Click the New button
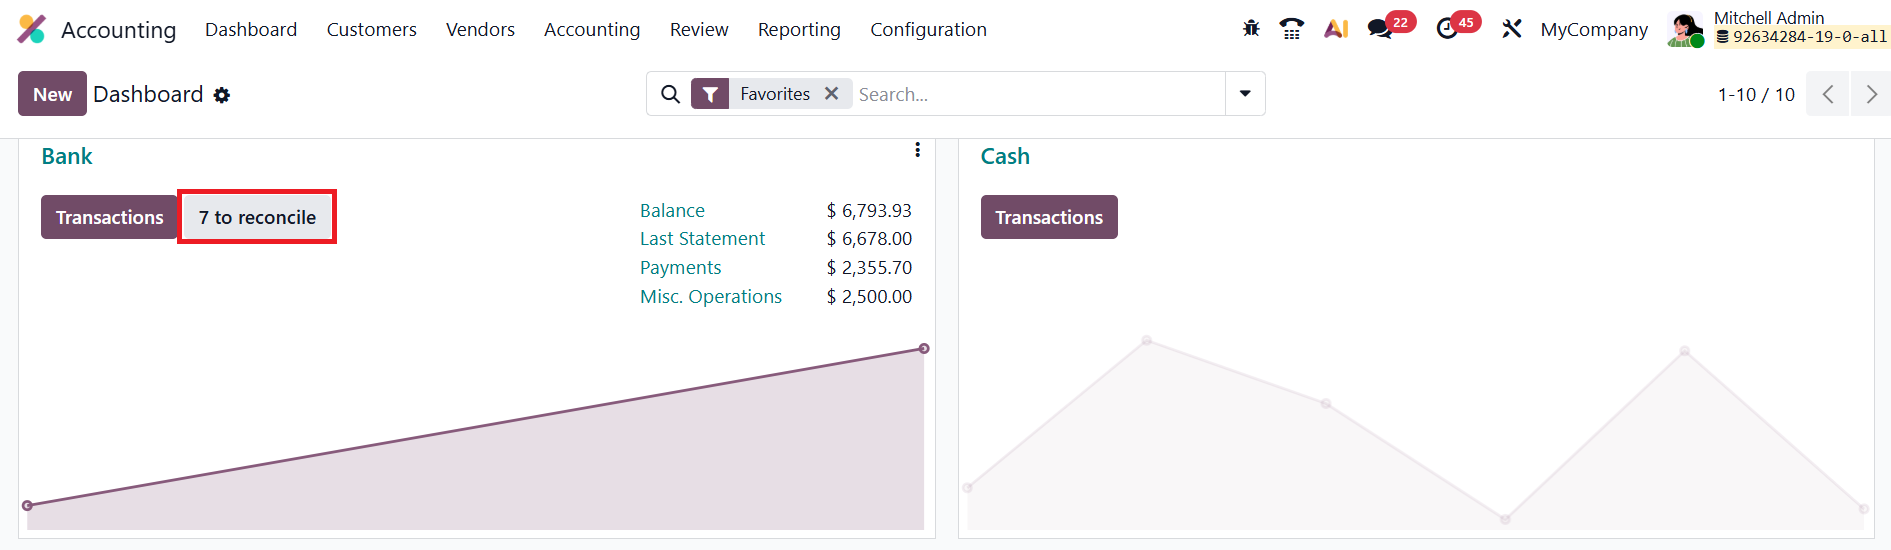The width and height of the screenshot is (1891, 550). (x=52, y=94)
